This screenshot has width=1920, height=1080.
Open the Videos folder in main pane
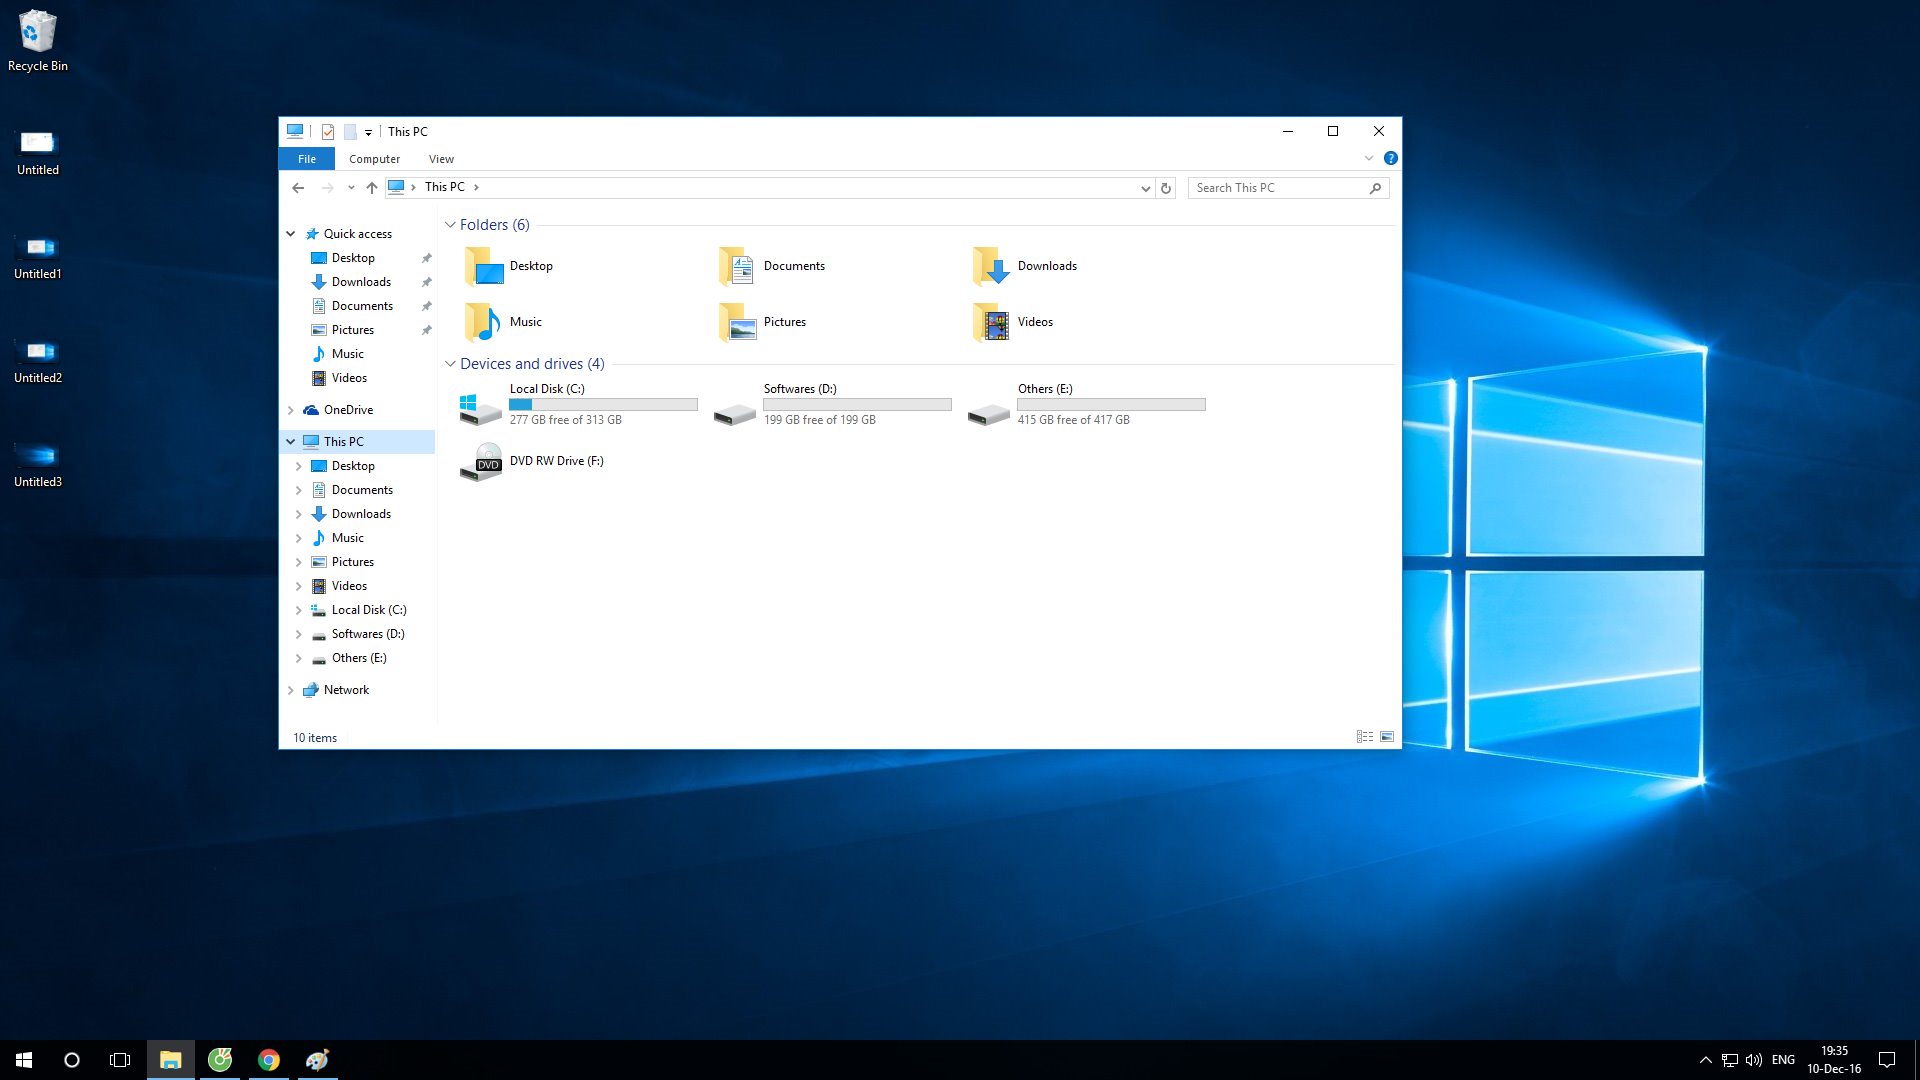coord(991,322)
